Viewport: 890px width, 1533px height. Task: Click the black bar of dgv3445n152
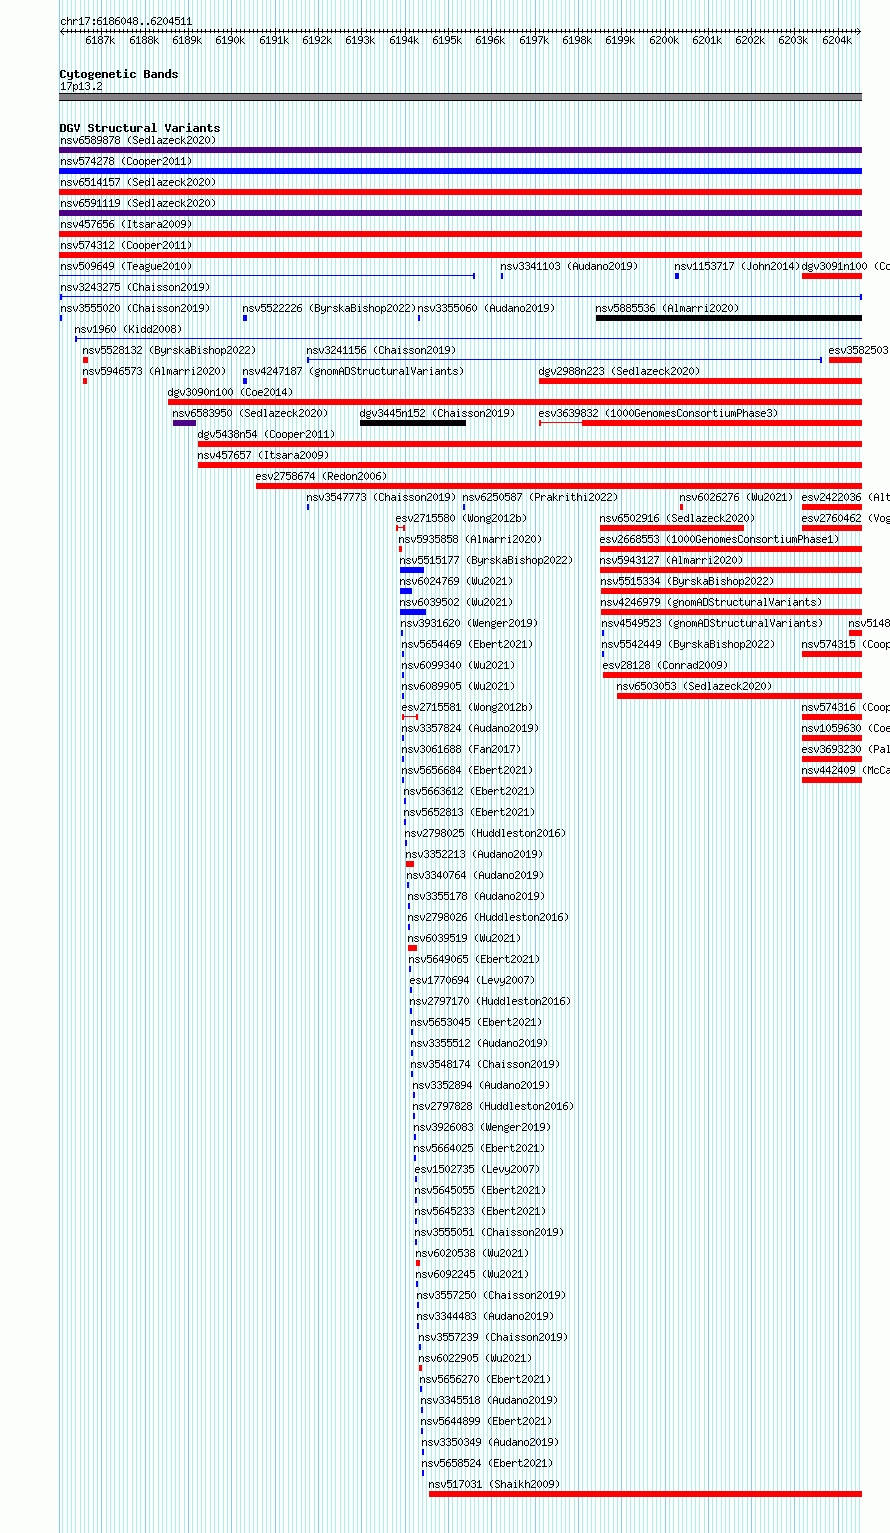[x=413, y=423]
